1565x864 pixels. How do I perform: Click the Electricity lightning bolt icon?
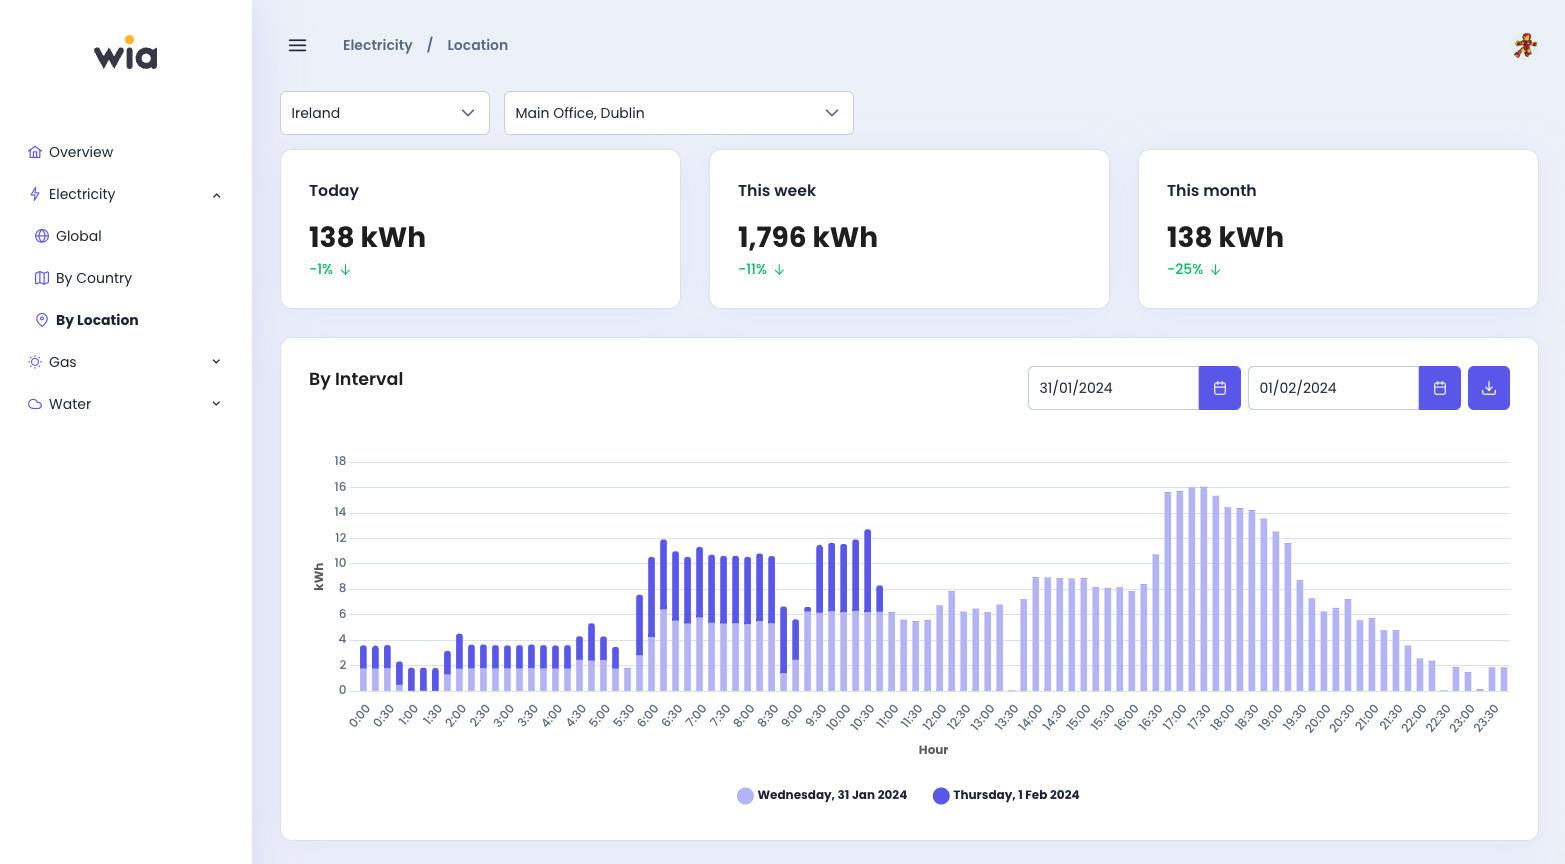pyautogui.click(x=35, y=194)
